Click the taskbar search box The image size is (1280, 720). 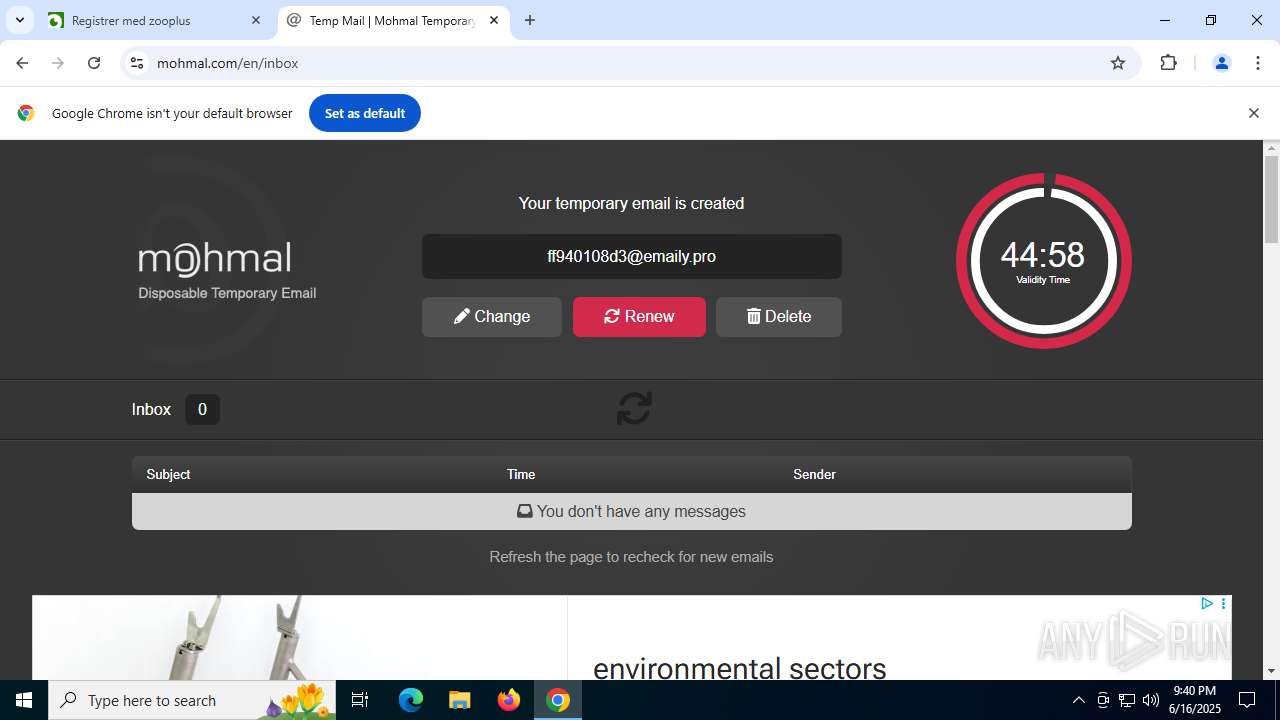coord(194,700)
